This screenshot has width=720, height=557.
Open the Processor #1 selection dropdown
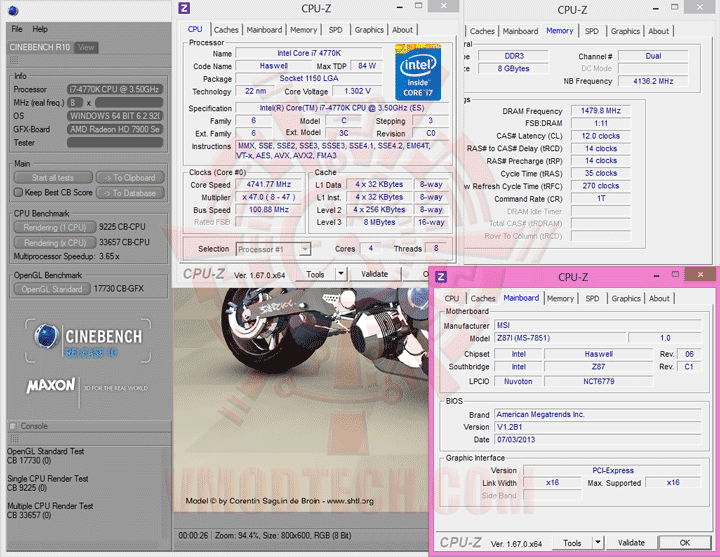click(304, 248)
